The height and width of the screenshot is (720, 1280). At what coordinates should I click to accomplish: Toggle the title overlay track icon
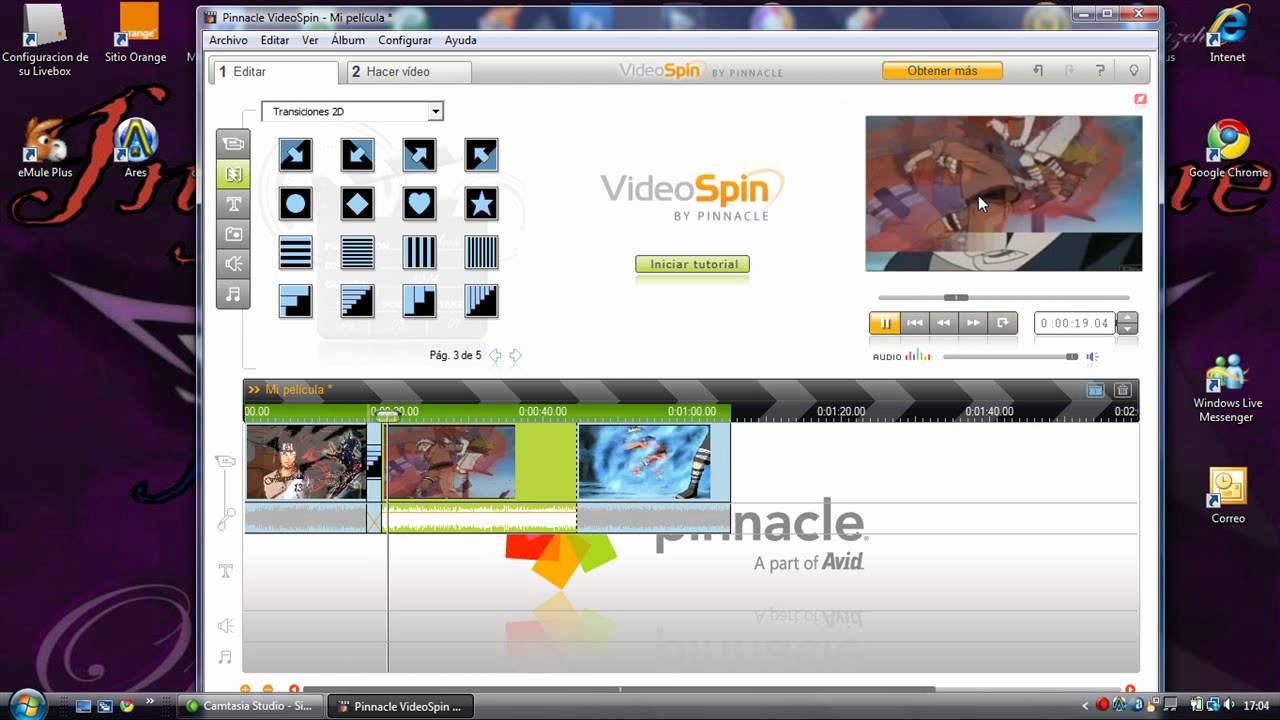click(x=226, y=571)
